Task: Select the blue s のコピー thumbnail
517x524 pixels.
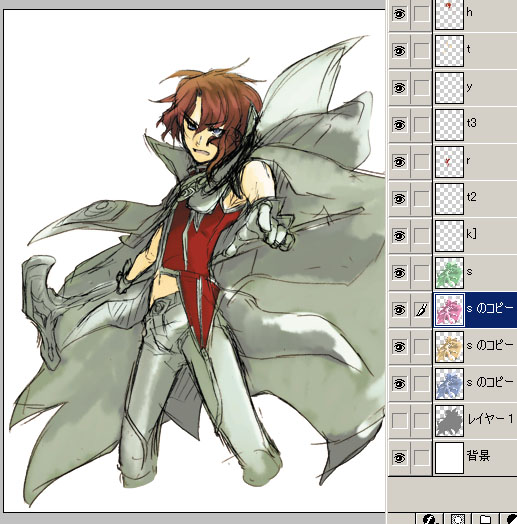Action: 449,384
